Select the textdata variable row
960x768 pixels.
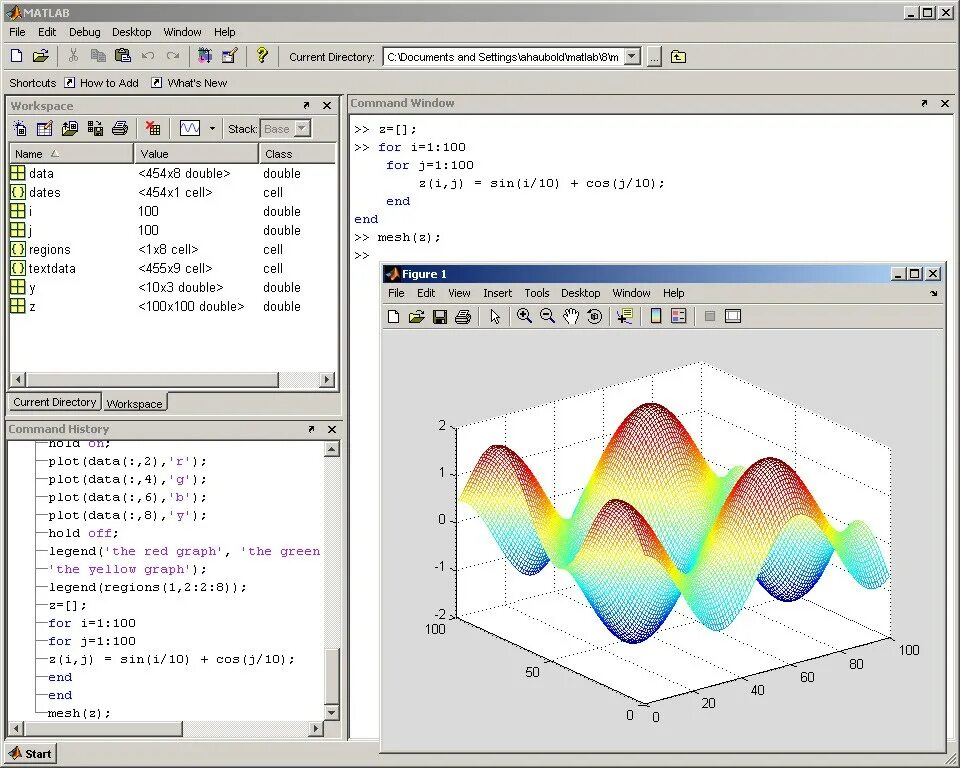tap(173, 268)
